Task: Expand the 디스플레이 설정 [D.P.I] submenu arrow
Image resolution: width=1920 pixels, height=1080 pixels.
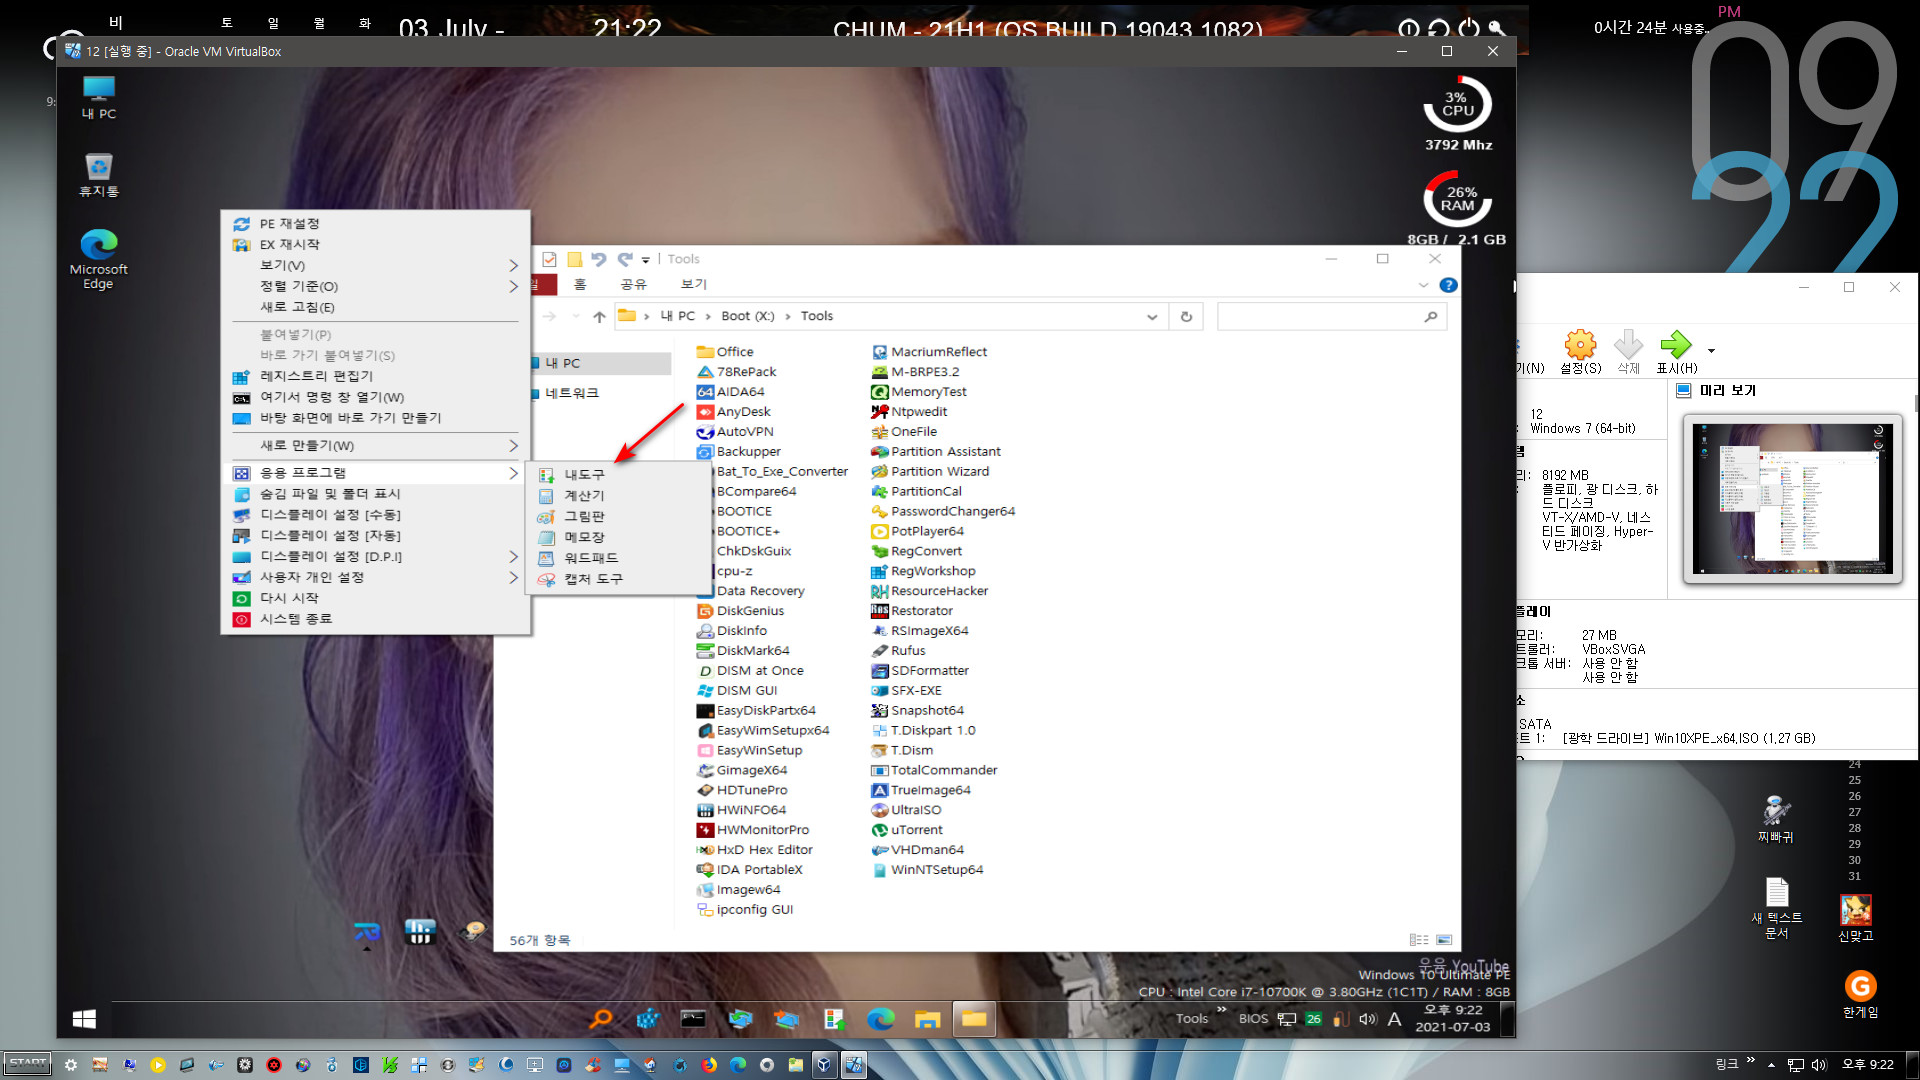Action: (x=513, y=557)
